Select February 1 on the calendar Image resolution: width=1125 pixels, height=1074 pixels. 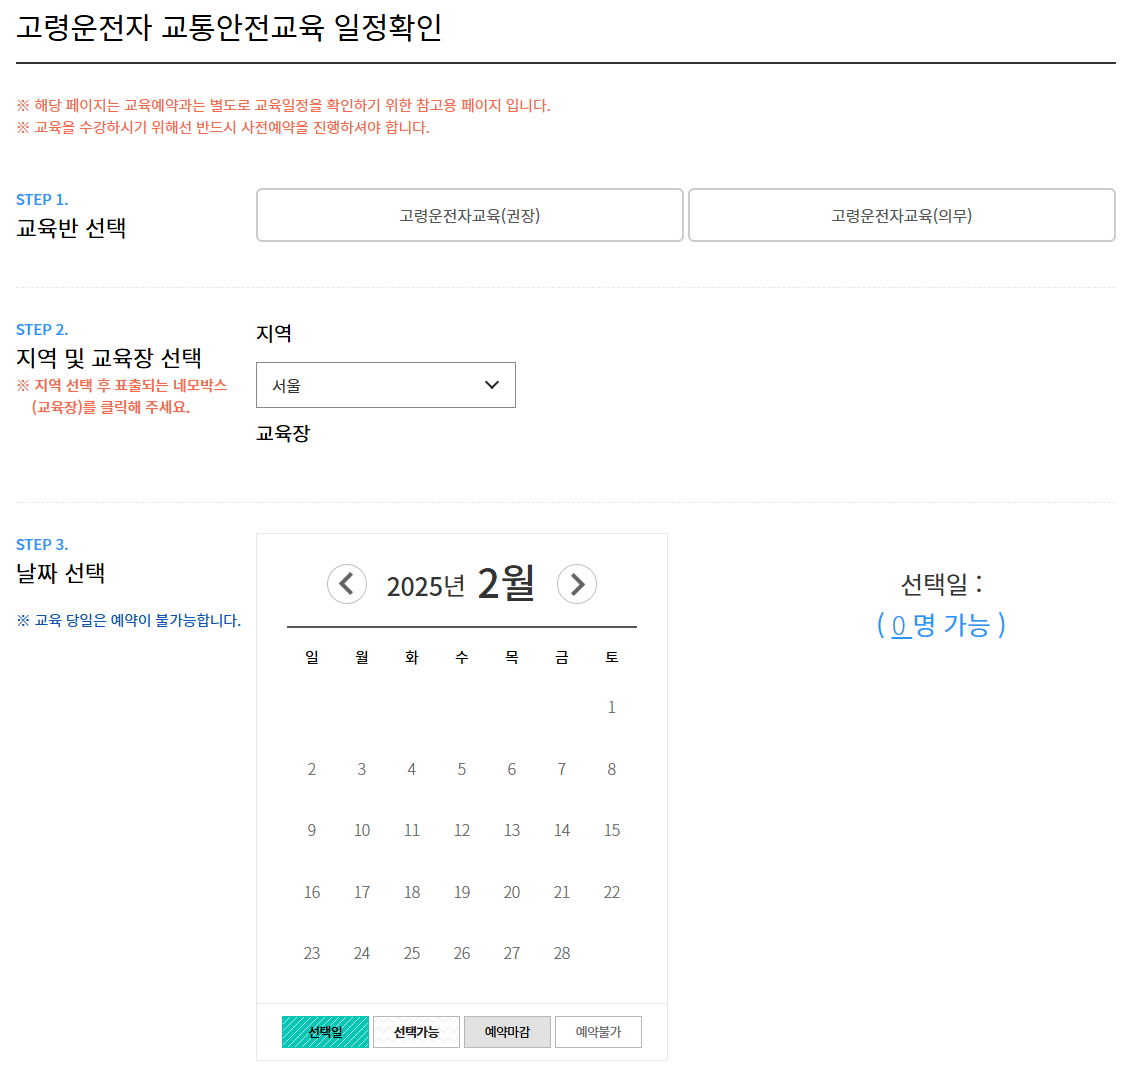[611, 707]
